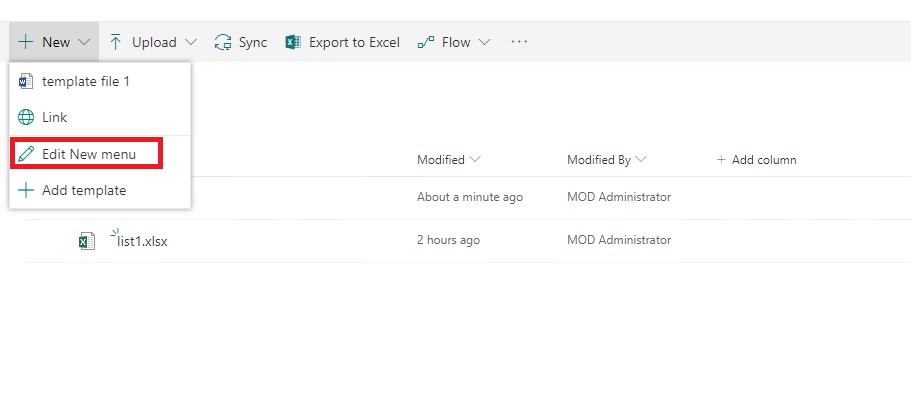Click the Modified By column header

point(599,160)
